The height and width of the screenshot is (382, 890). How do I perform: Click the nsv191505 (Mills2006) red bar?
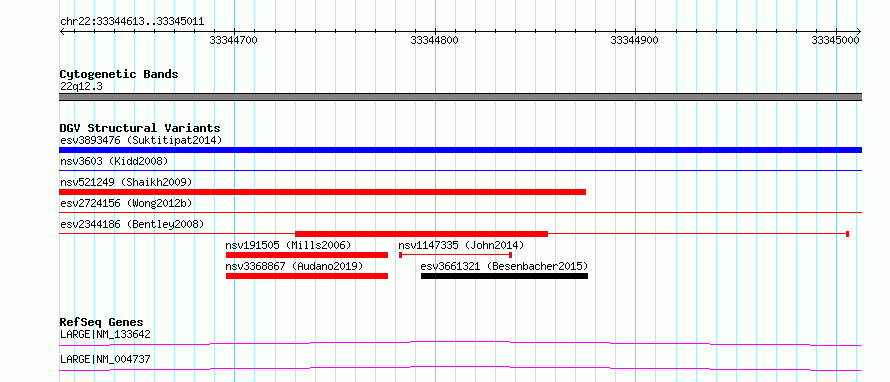[x=307, y=255]
